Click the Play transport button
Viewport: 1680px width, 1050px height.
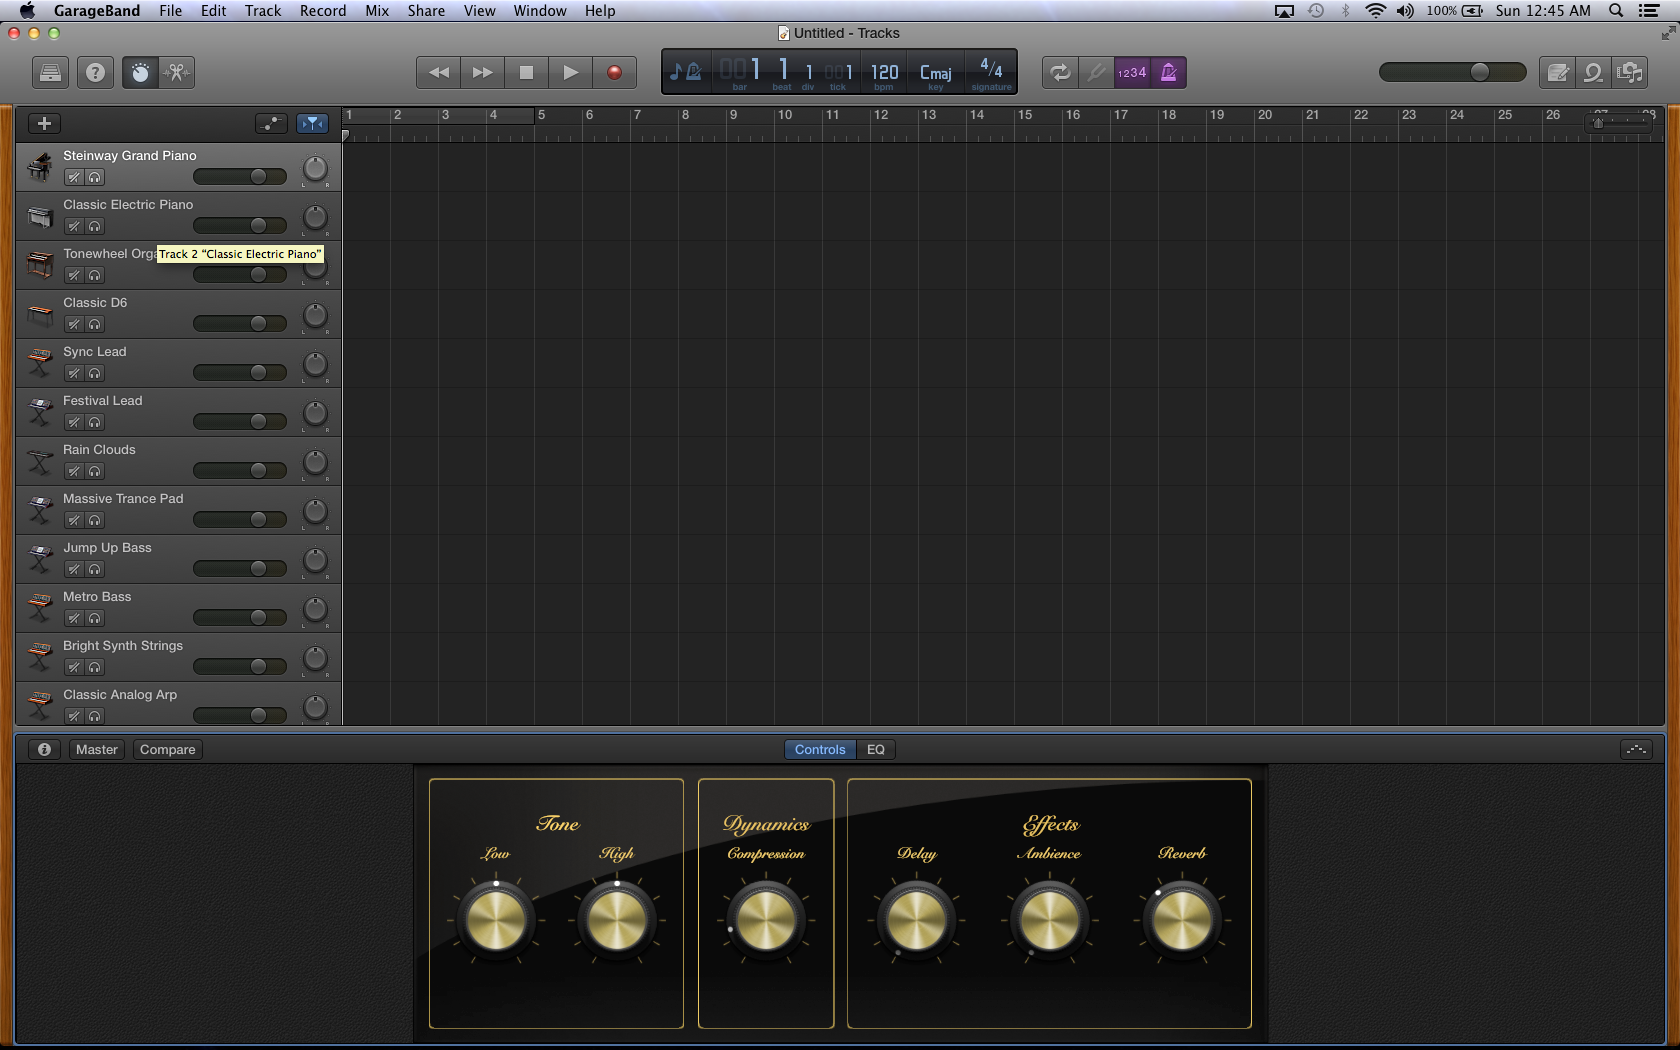point(570,72)
